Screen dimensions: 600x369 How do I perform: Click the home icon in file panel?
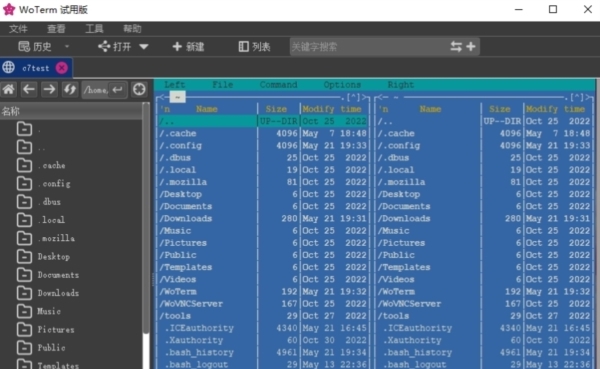[x=9, y=90]
